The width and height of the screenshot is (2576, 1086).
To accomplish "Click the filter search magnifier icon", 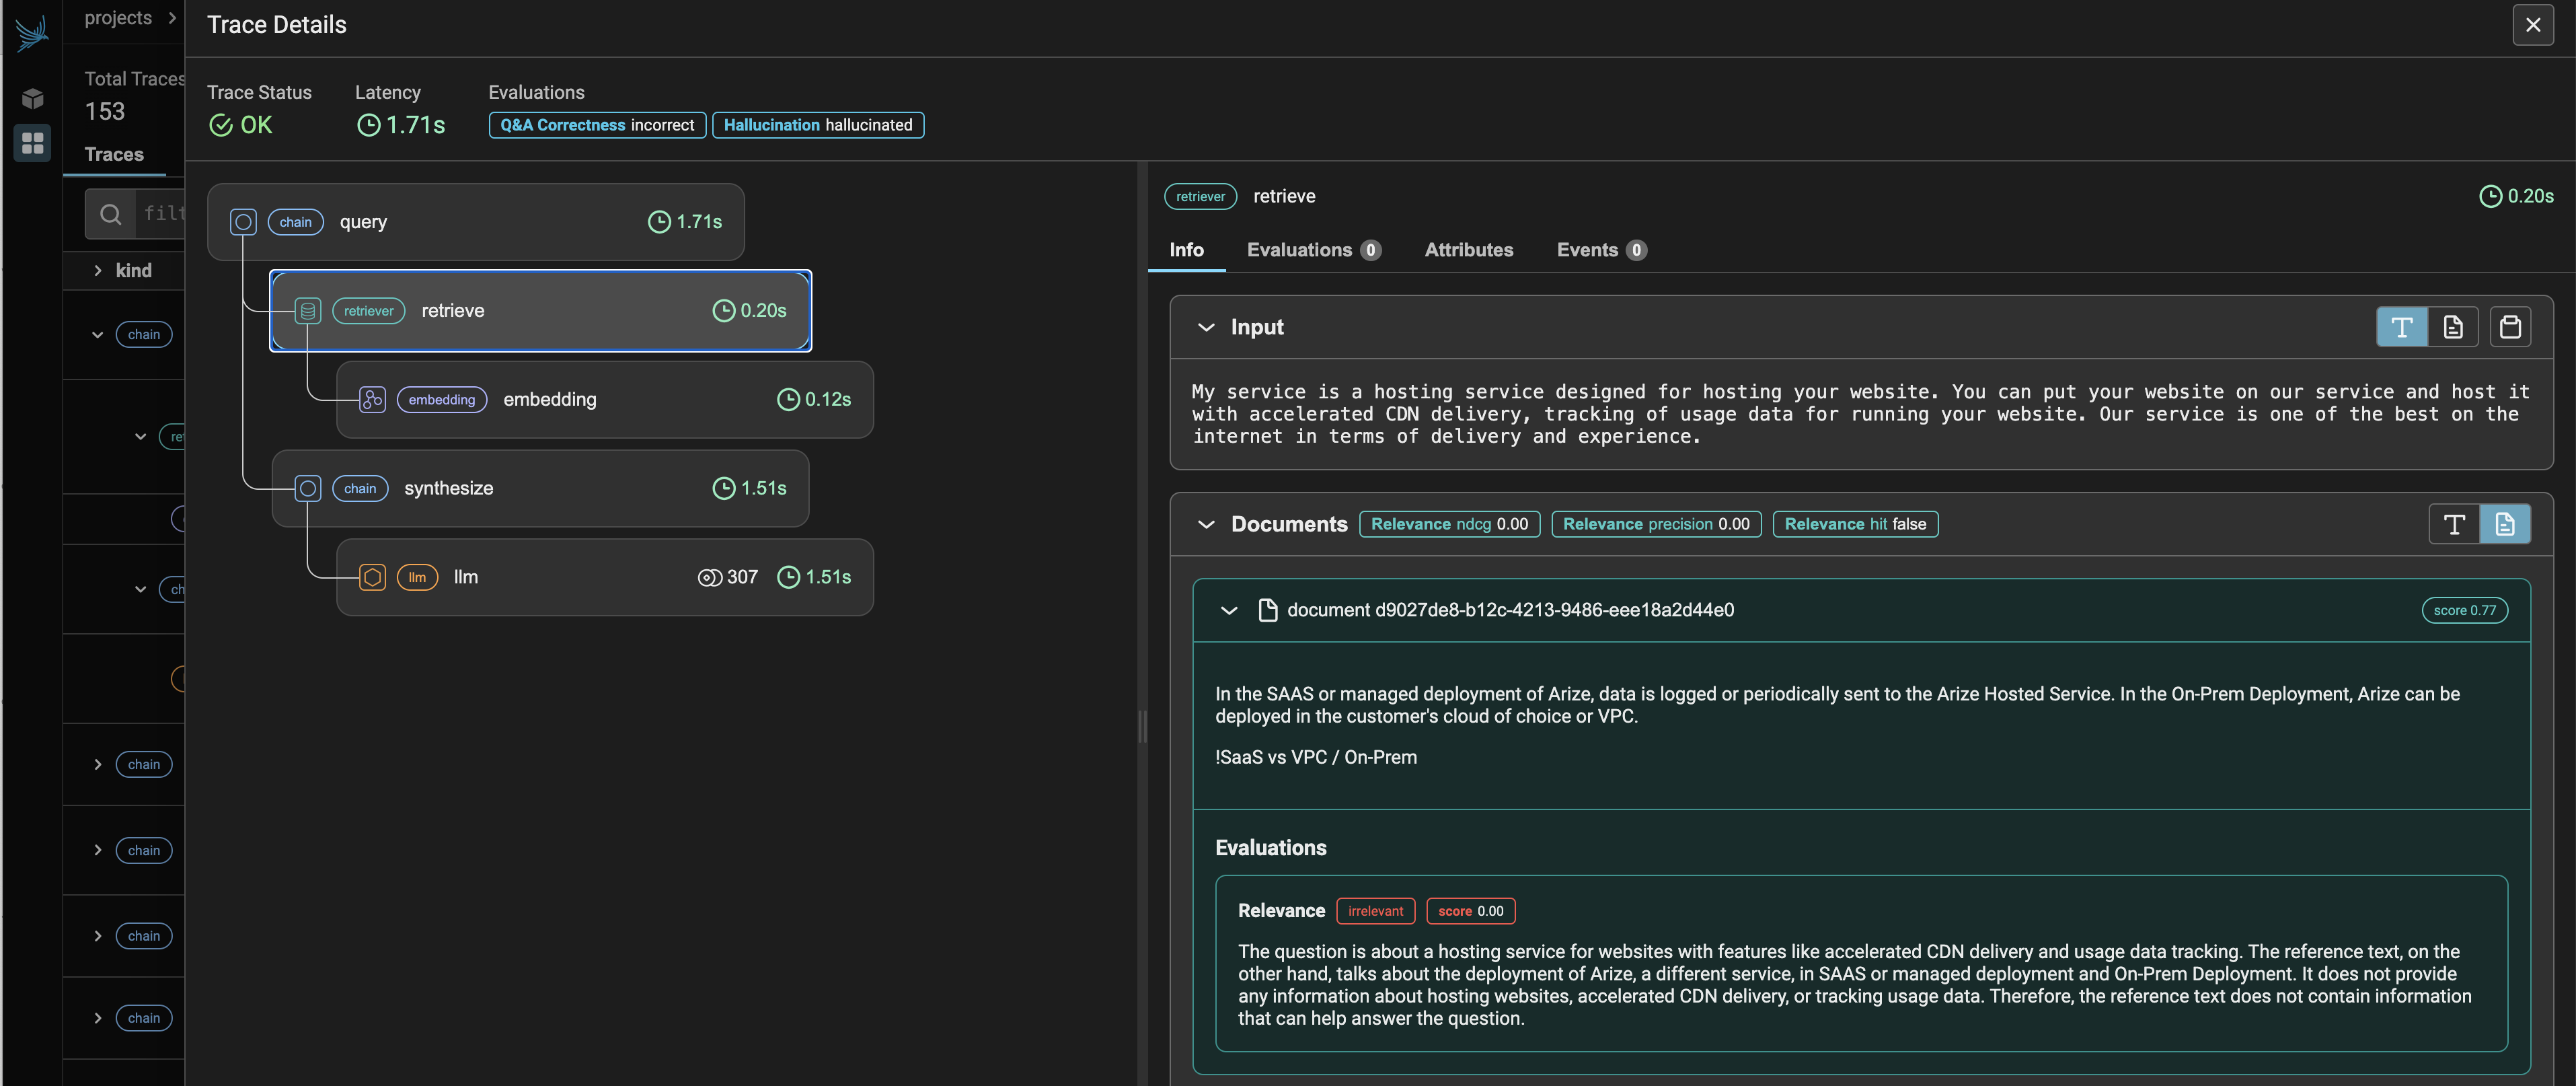I will click(x=110, y=214).
